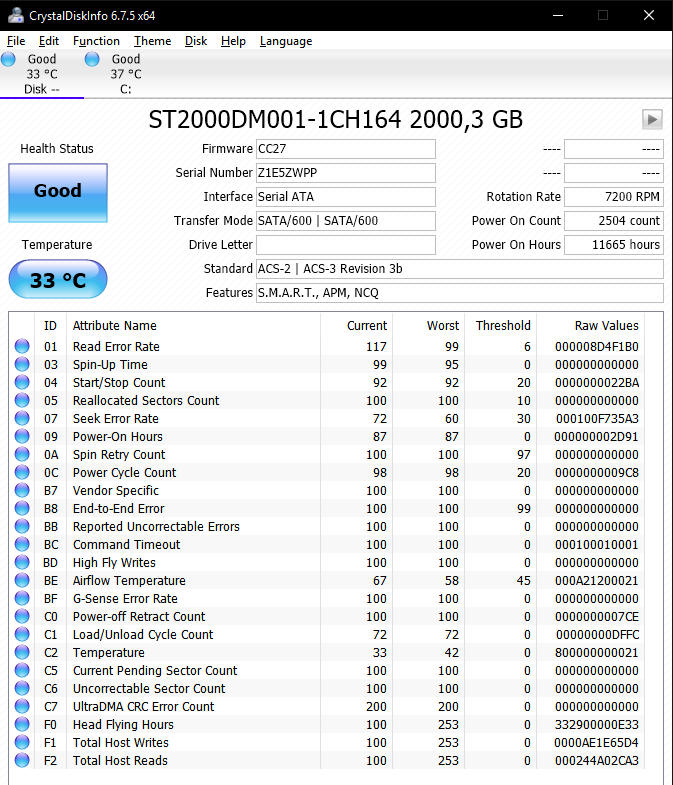This screenshot has height=785, width=673.
Task: Click status icon for C2 Temperature row
Action: coord(22,653)
